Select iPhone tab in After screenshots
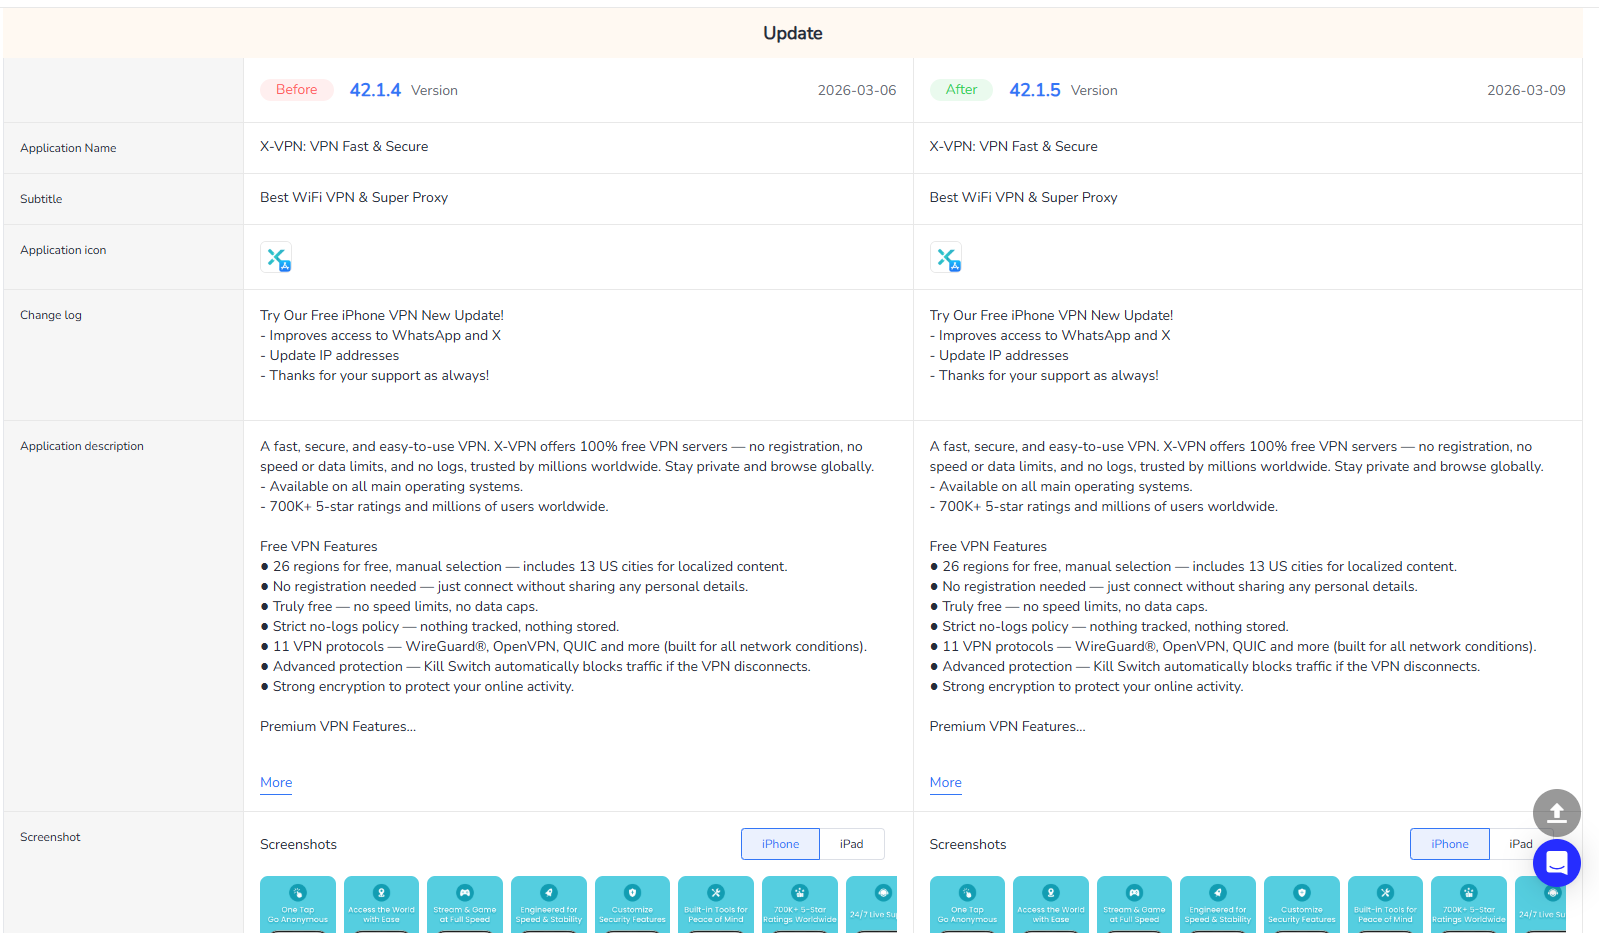The width and height of the screenshot is (1599, 933). (1449, 844)
